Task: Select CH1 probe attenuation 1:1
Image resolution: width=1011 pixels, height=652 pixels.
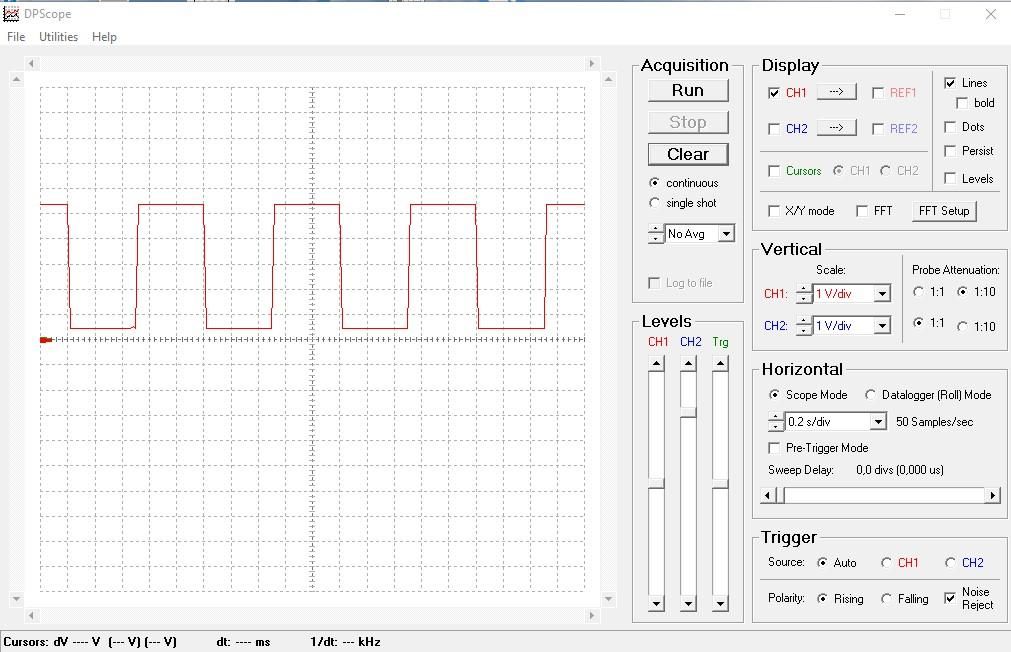Action: point(919,291)
